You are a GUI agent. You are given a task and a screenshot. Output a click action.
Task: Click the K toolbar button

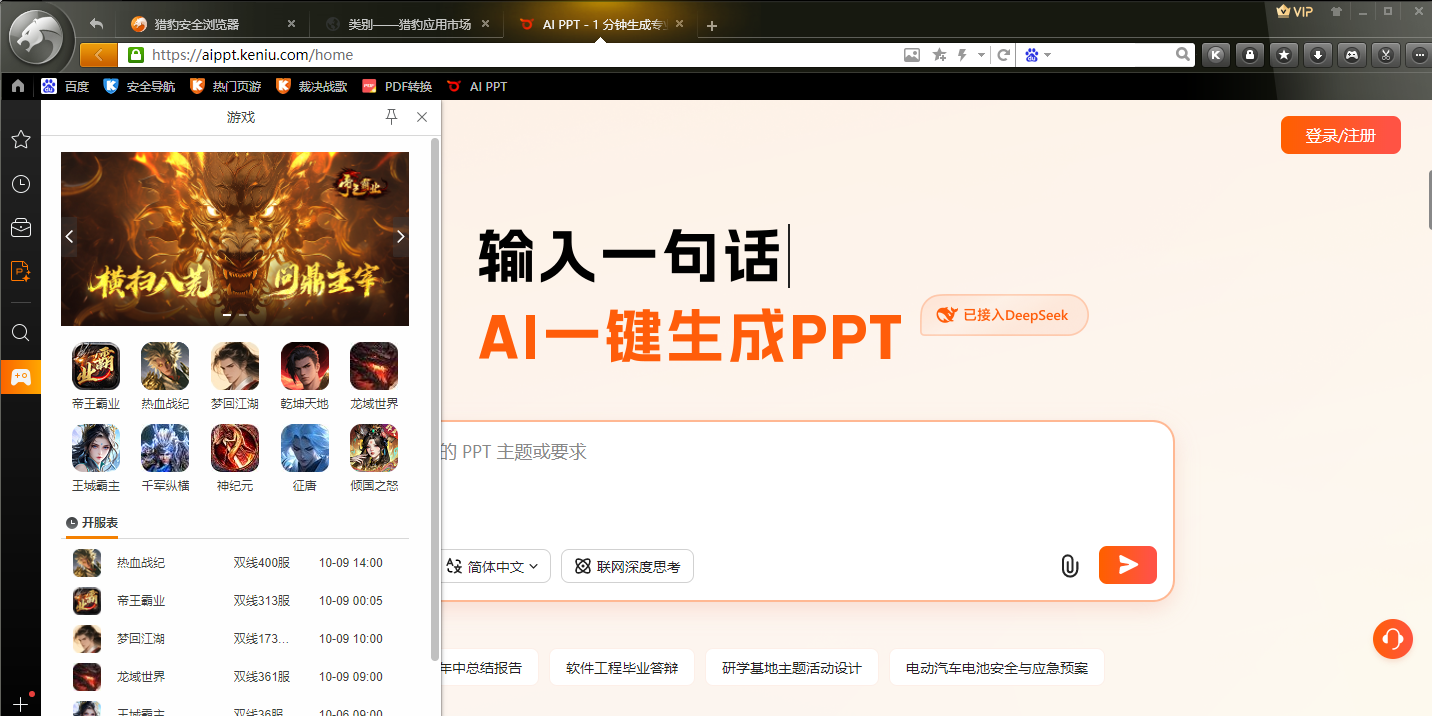pyautogui.click(x=1216, y=55)
